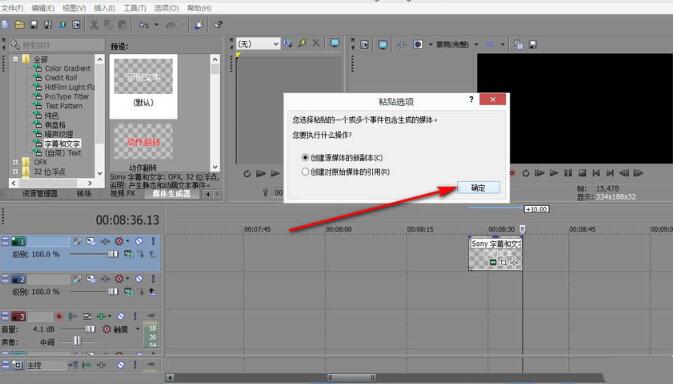This screenshot has width=673, height=384.
Task: Switch to the 媒体生成器 tab
Action: point(171,194)
